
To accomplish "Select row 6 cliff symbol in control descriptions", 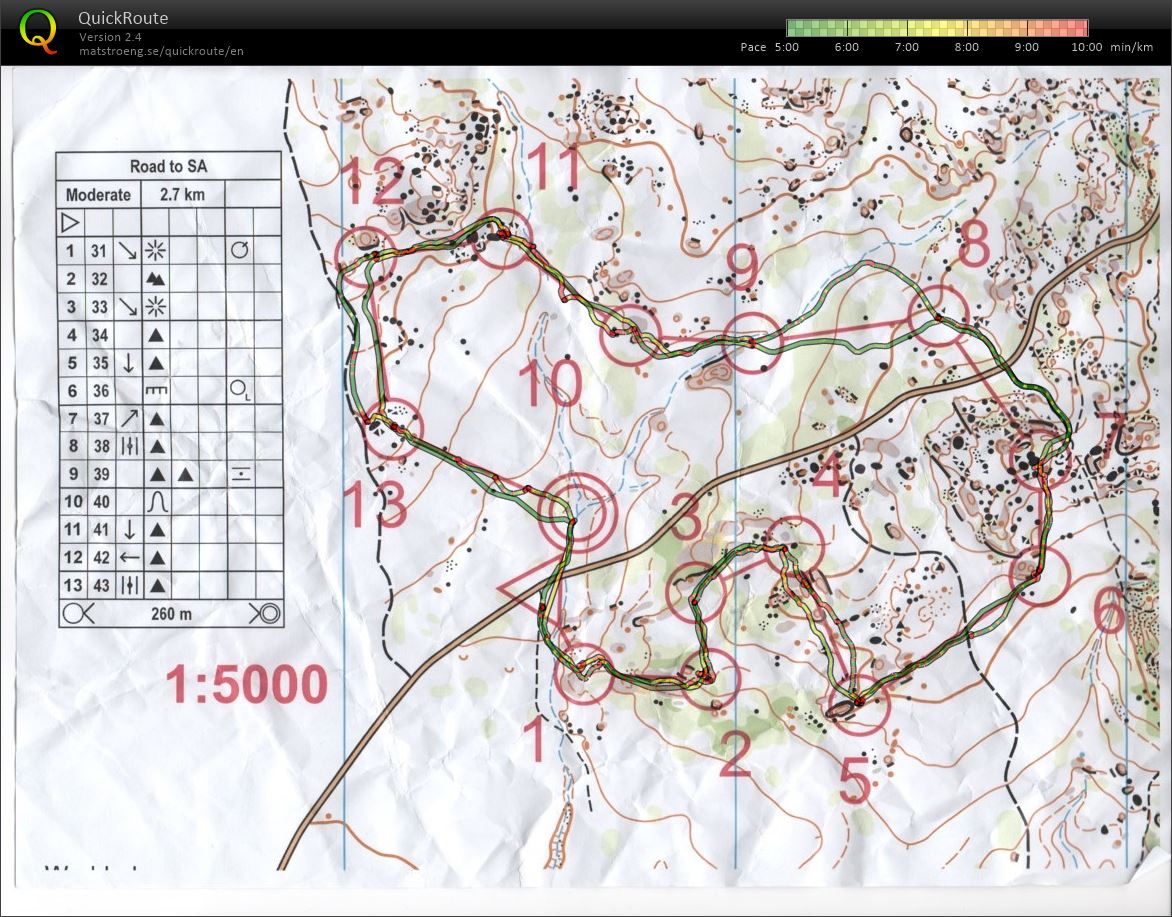I will pyautogui.click(x=155, y=390).
